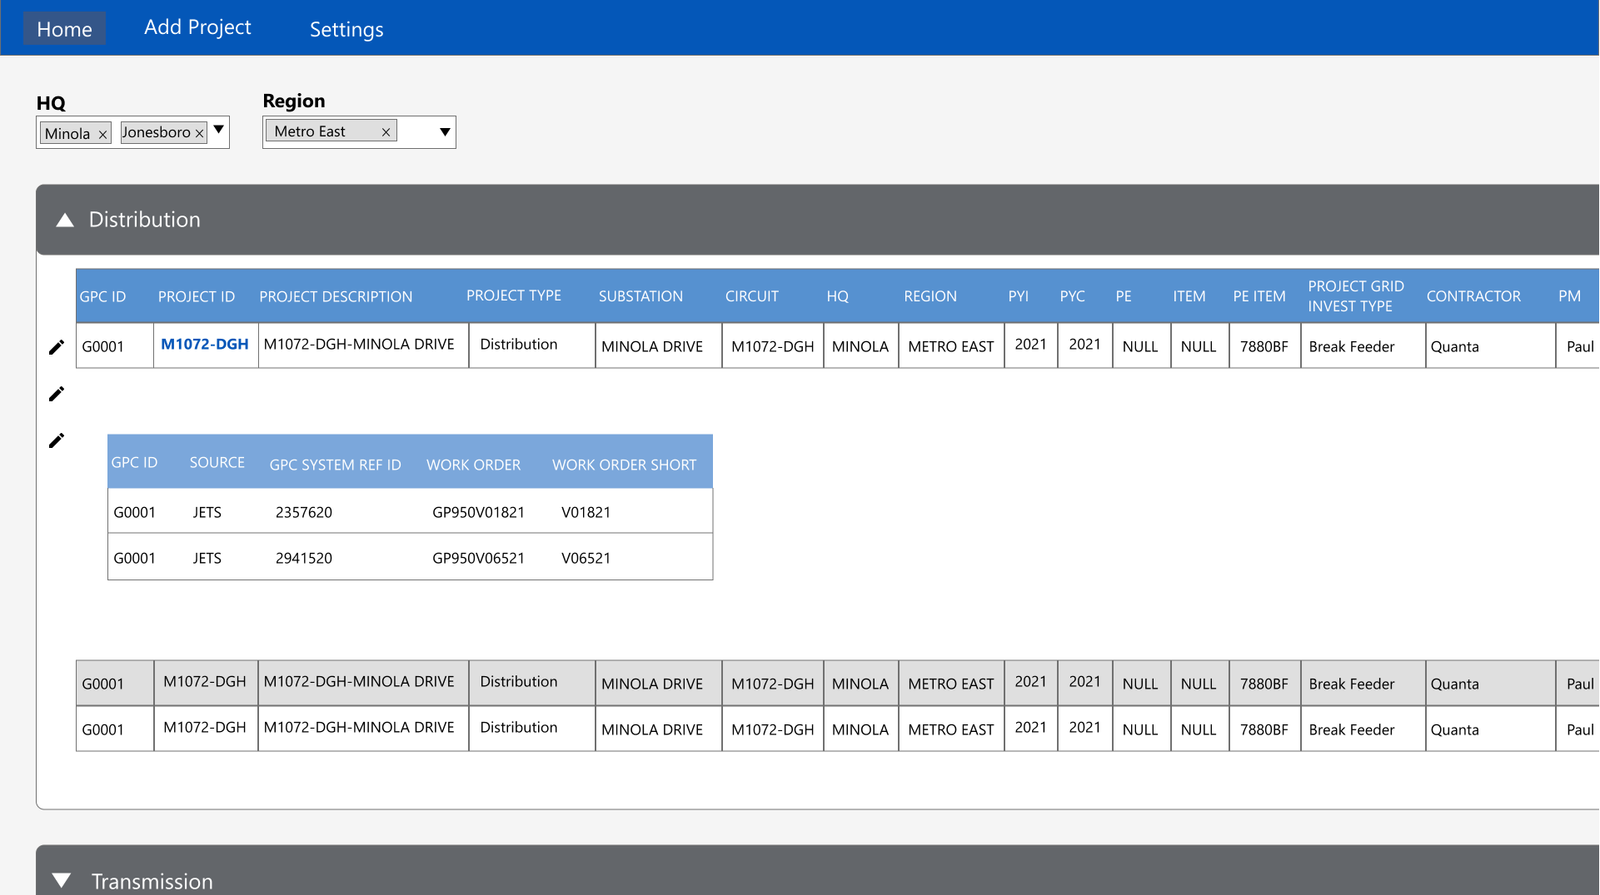1600x895 pixels.
Task: Click the HQ column header in table
Action: coord(838,296)
